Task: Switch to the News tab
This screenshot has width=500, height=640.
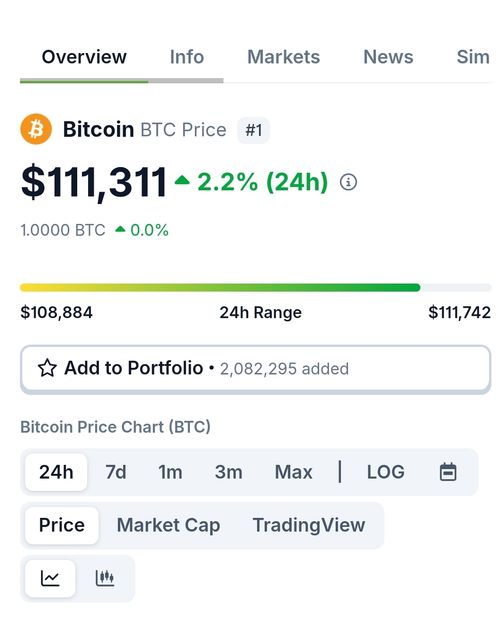Action: pos(388,57)
